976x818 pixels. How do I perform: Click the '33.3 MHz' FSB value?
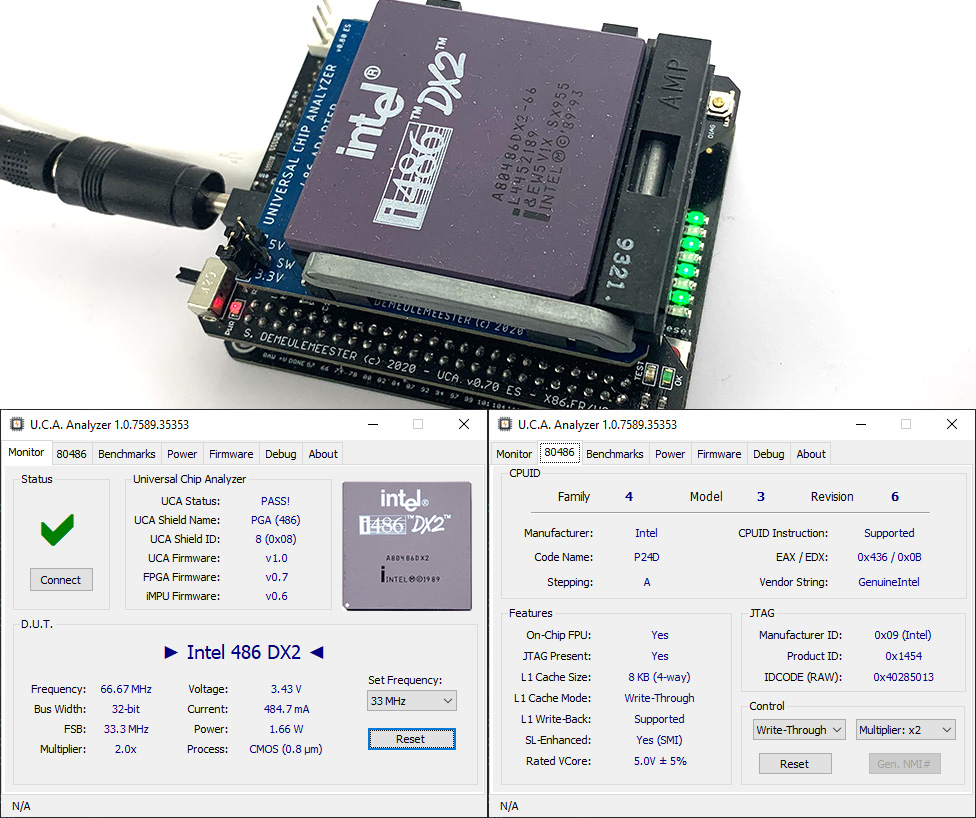tap(126, 729)
